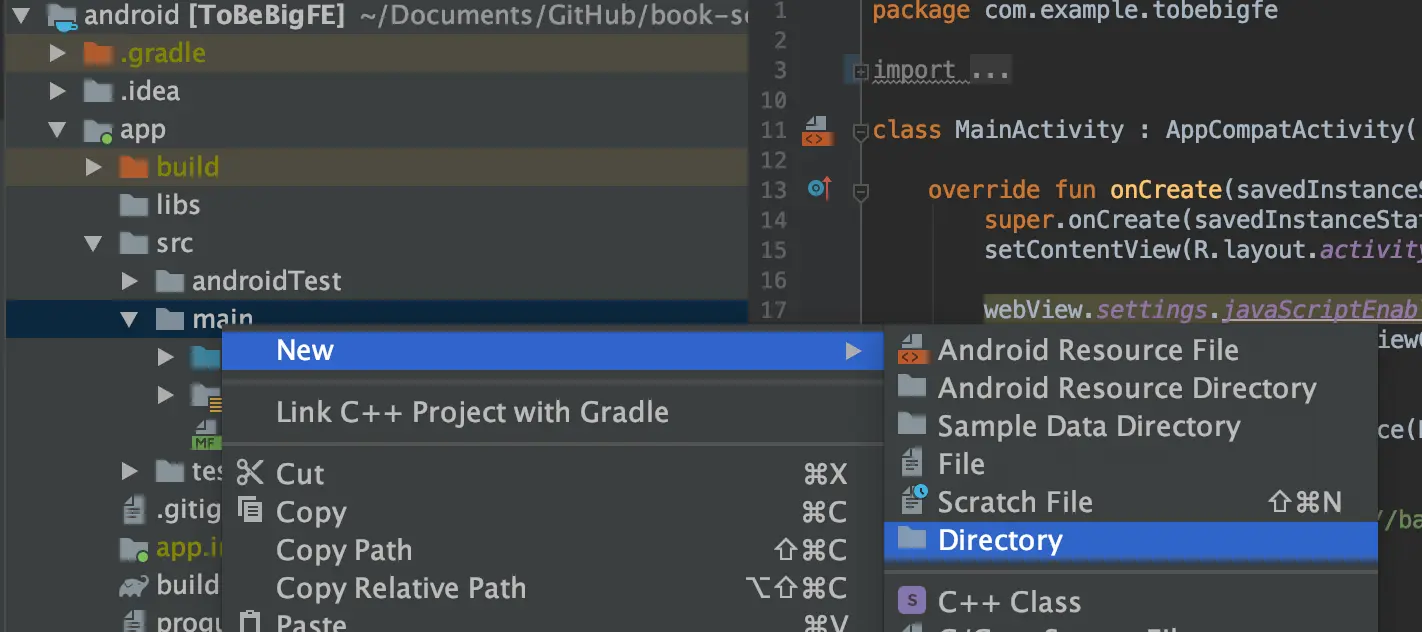1422x632 pixels.
Task: Toggle the MainActivity class fold marker
Action: (860, 131)
